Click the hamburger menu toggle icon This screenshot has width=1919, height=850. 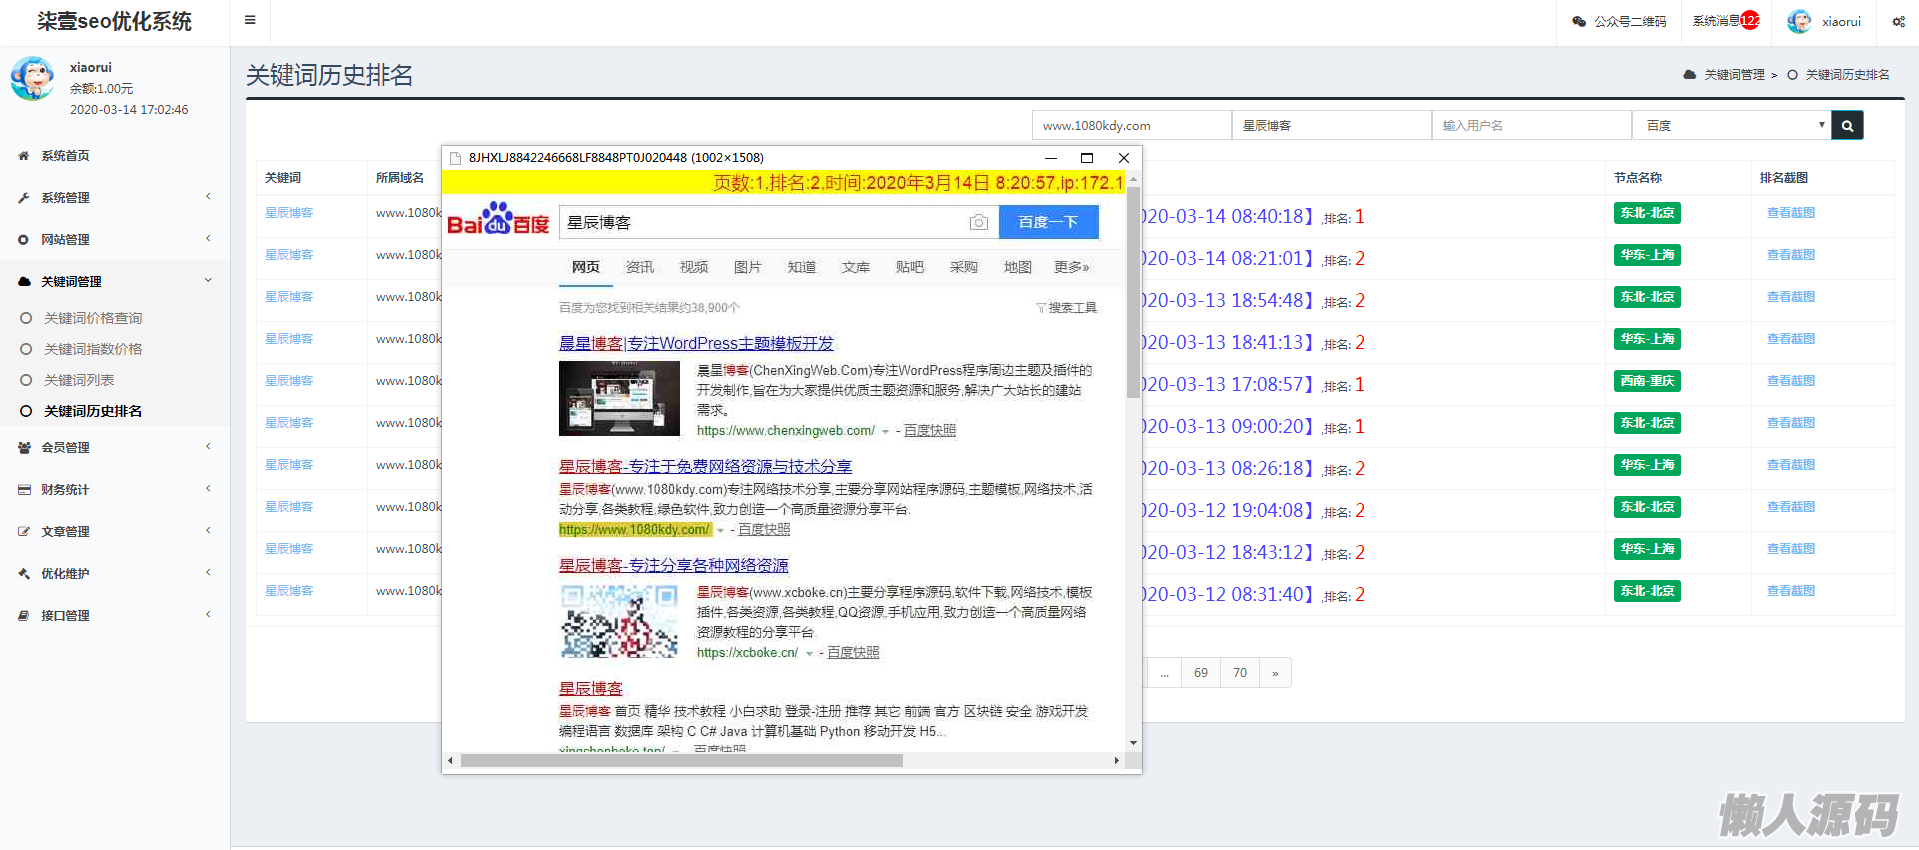250,20
